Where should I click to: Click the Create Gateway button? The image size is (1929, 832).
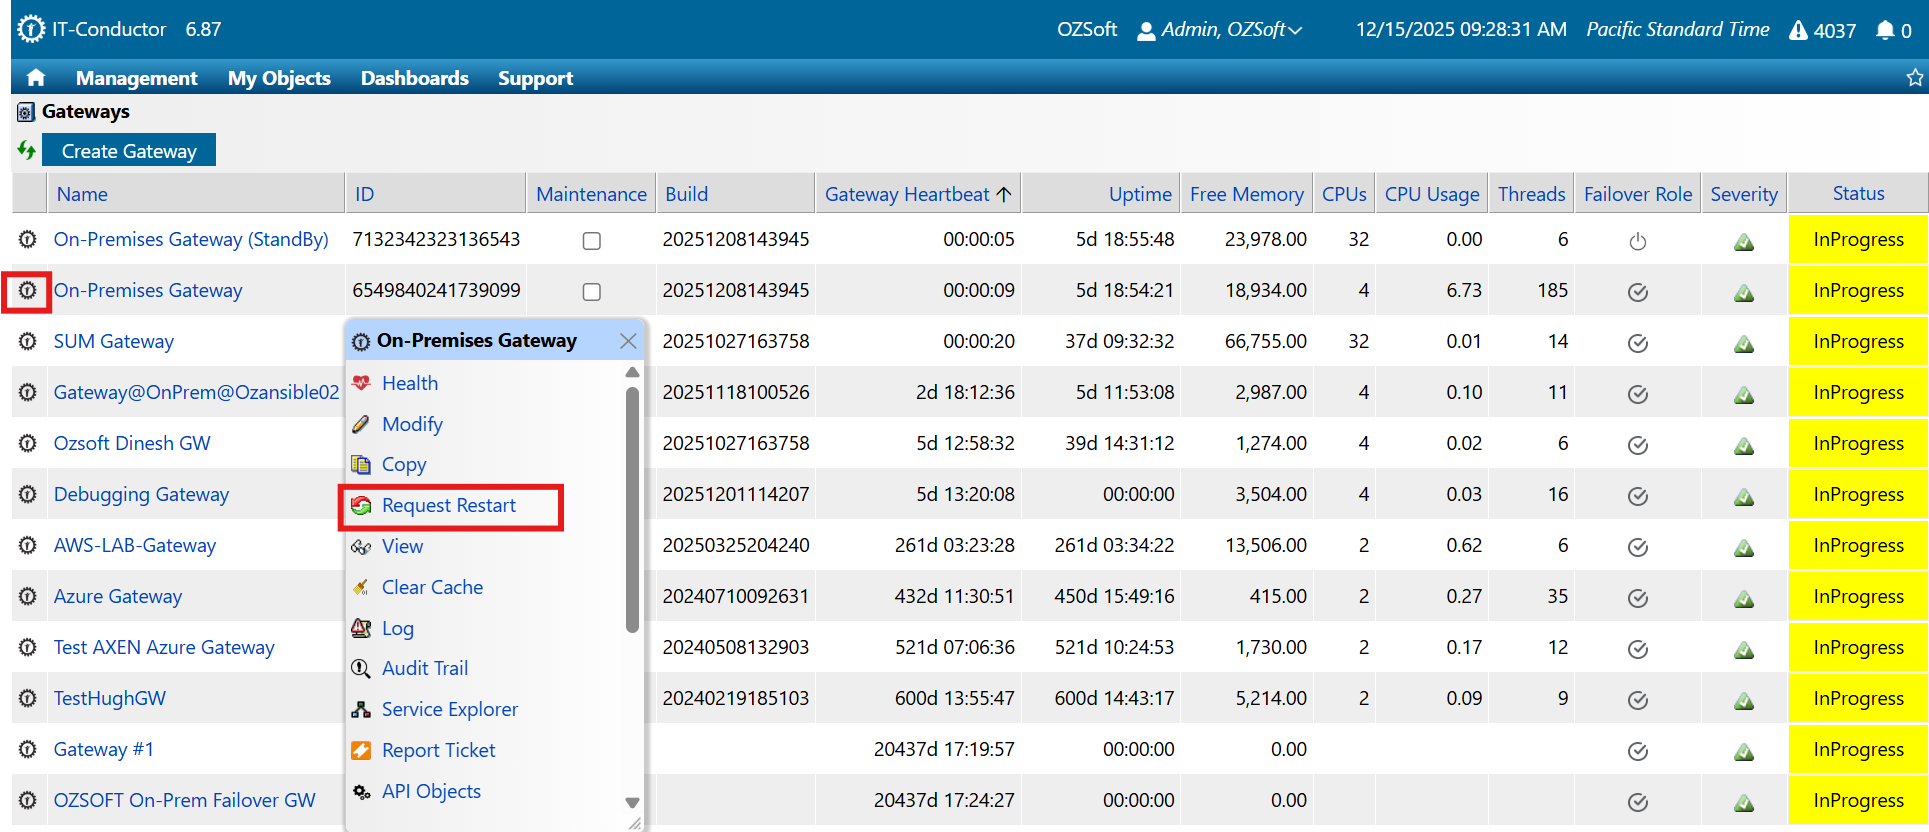(x=129, y=151)
